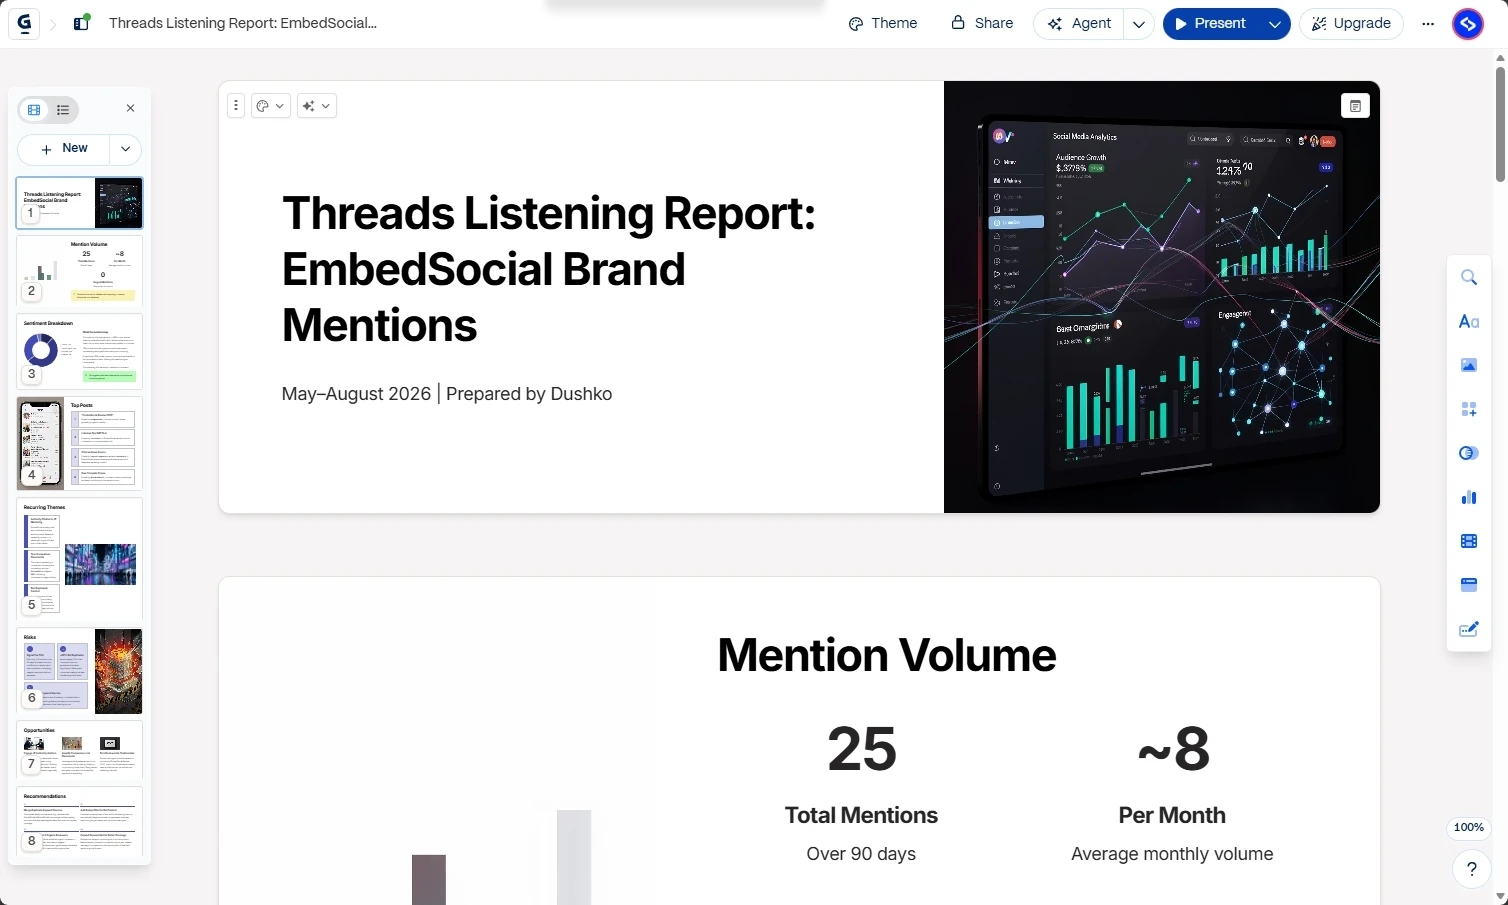Open the smart layouts toggle-shaped icon
The width and height of the screenshot is (1508, 905).
[x=1469, y=453]
